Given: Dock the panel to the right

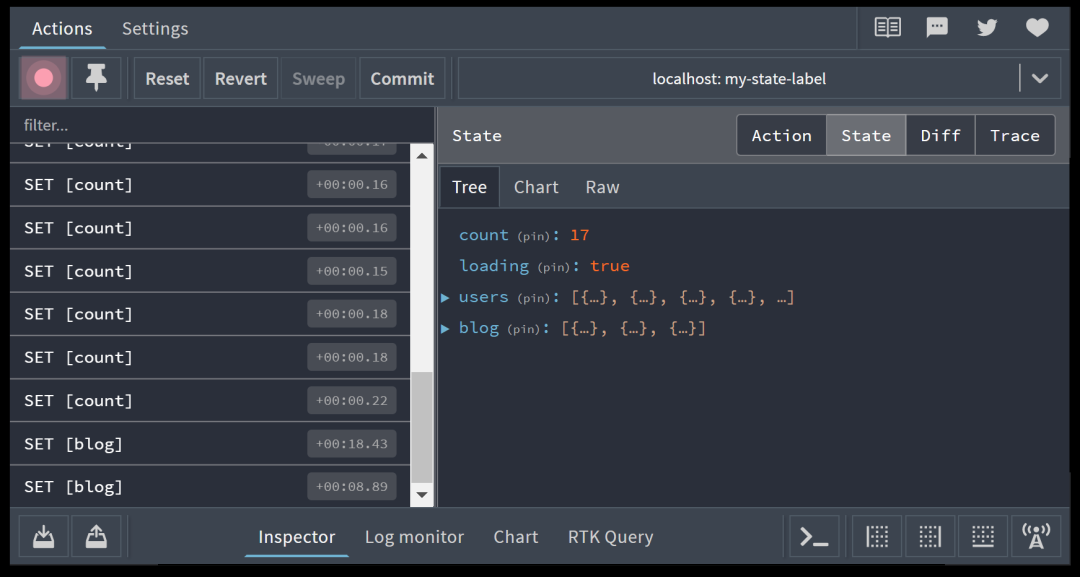Looking at the screenshot, I should pyautogui.click(x=930, y=536).
